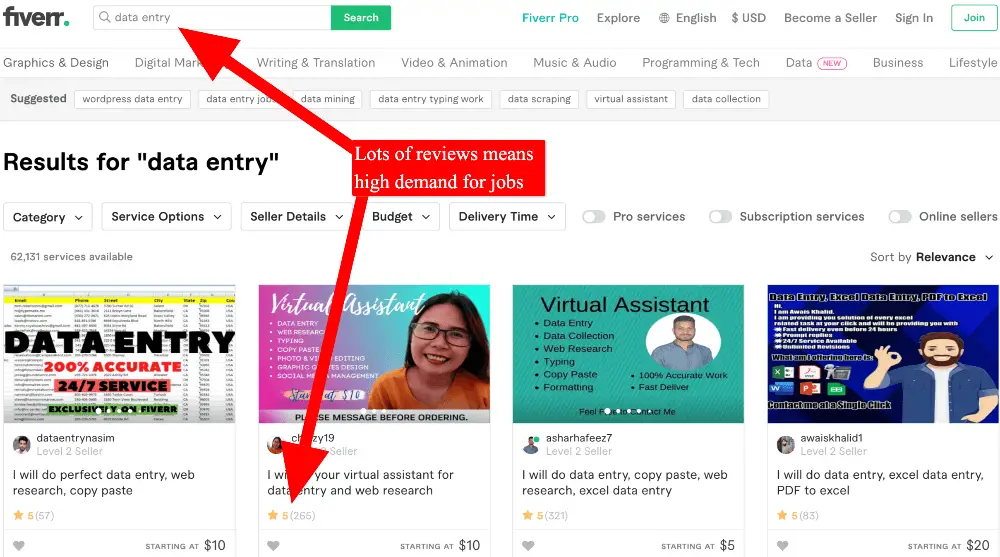1000x557 pixels.
Task: Click seller name asharhafeez7
Action: click(x=578, y=438)
